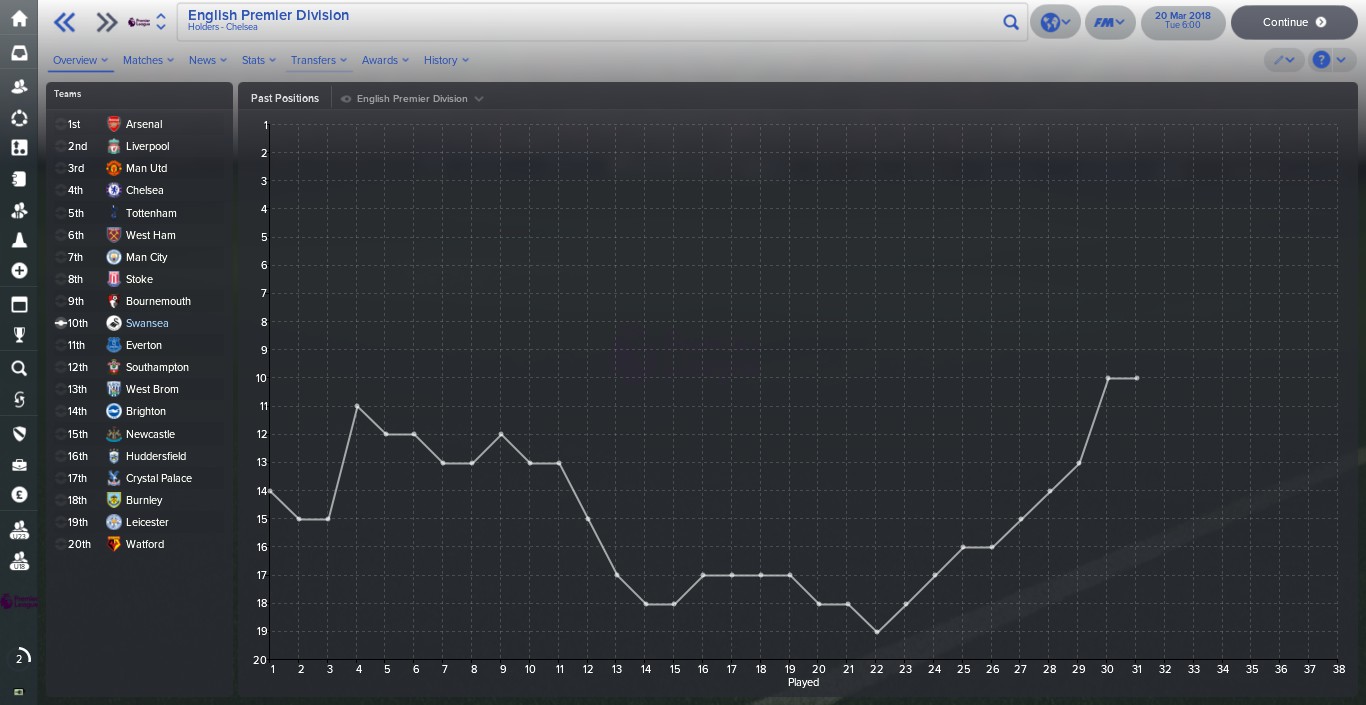Image resolution: width=1366 pixels, height=705 pixels.
Task: Expand the Overview dropdown menu
Action: click(x=80, y=60)
